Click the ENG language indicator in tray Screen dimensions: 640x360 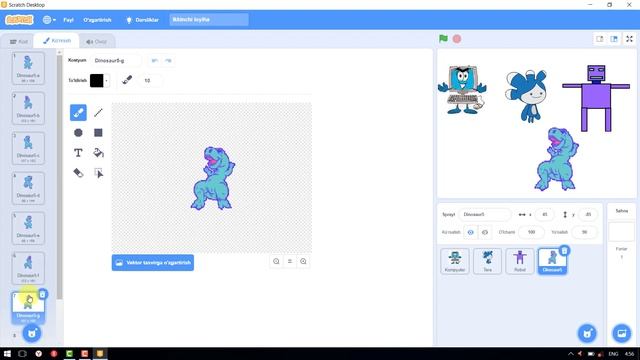pos(613,354)
